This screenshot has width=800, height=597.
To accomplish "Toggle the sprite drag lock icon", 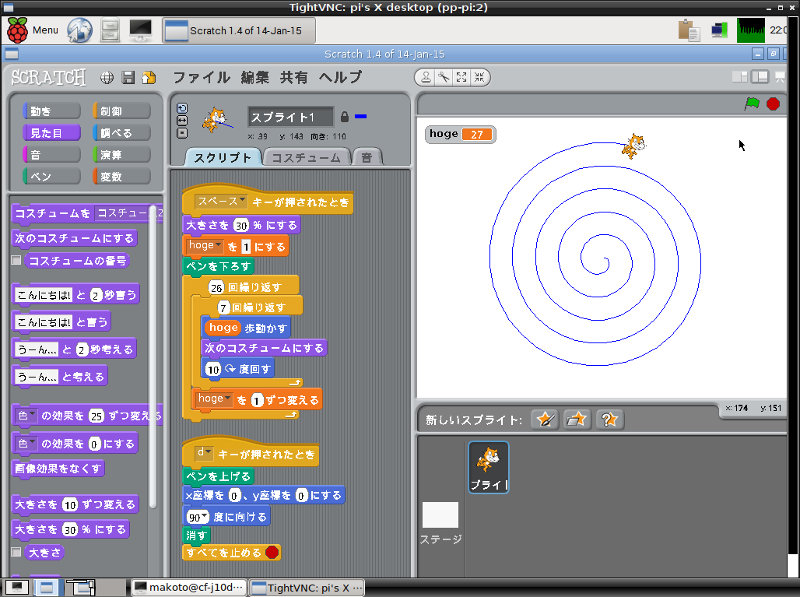I will click(344, 117).
